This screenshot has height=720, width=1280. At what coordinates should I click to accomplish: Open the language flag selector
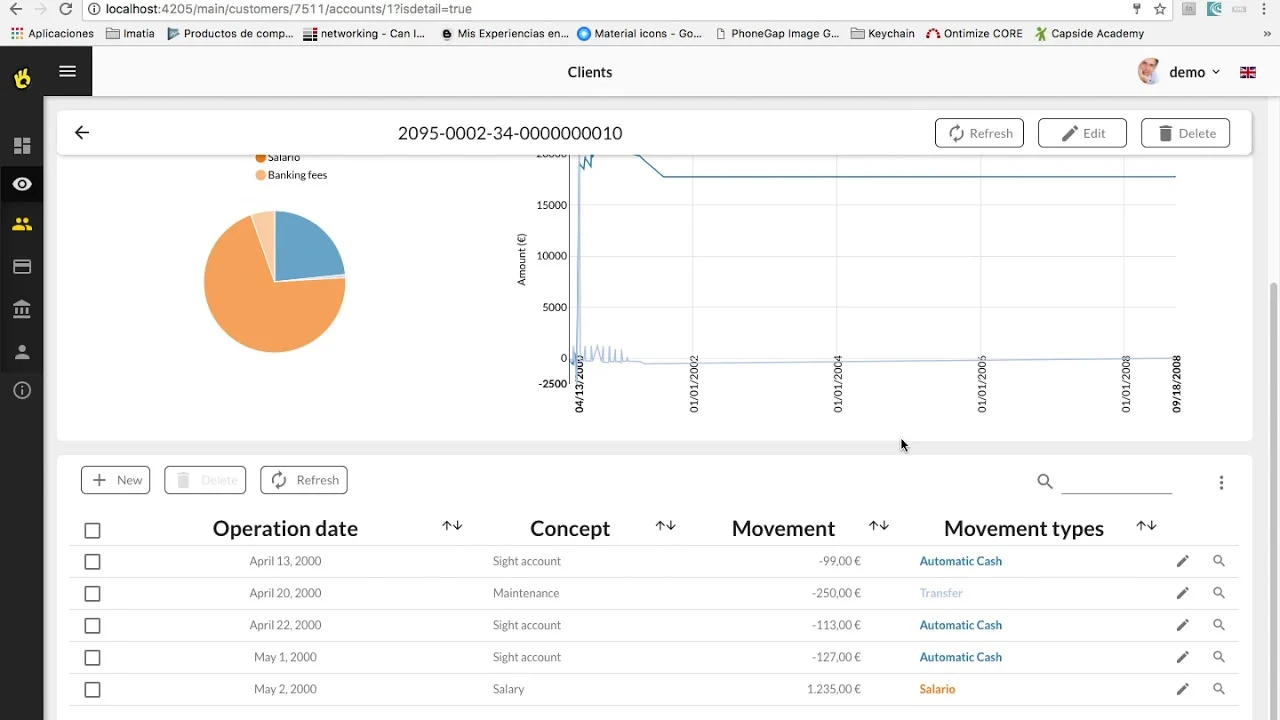(1248, 72)
